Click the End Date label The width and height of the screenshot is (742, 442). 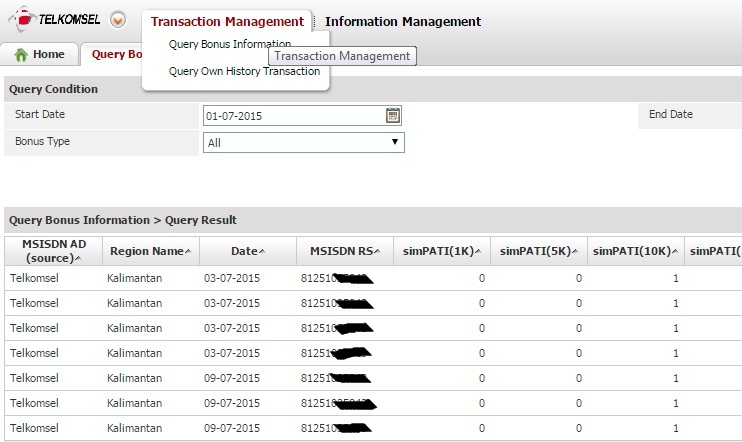point(671,114)
